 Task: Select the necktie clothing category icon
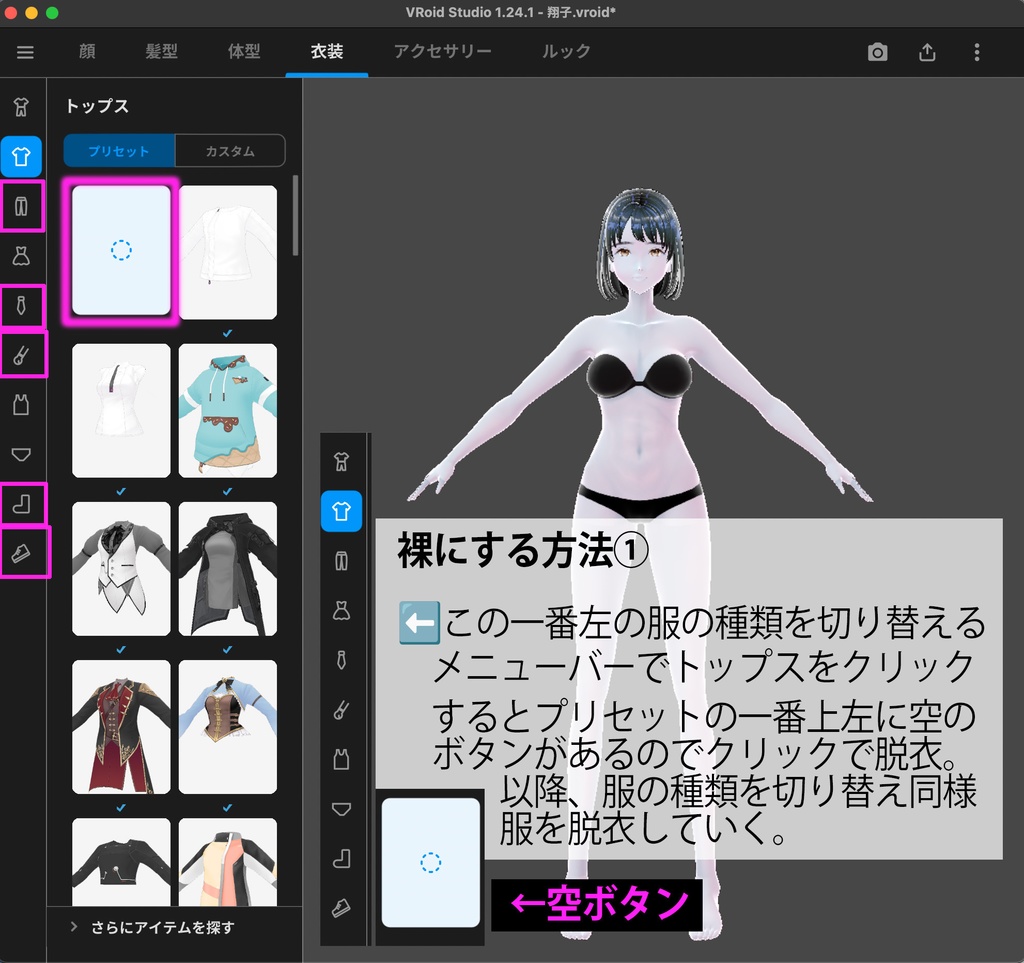22,307
